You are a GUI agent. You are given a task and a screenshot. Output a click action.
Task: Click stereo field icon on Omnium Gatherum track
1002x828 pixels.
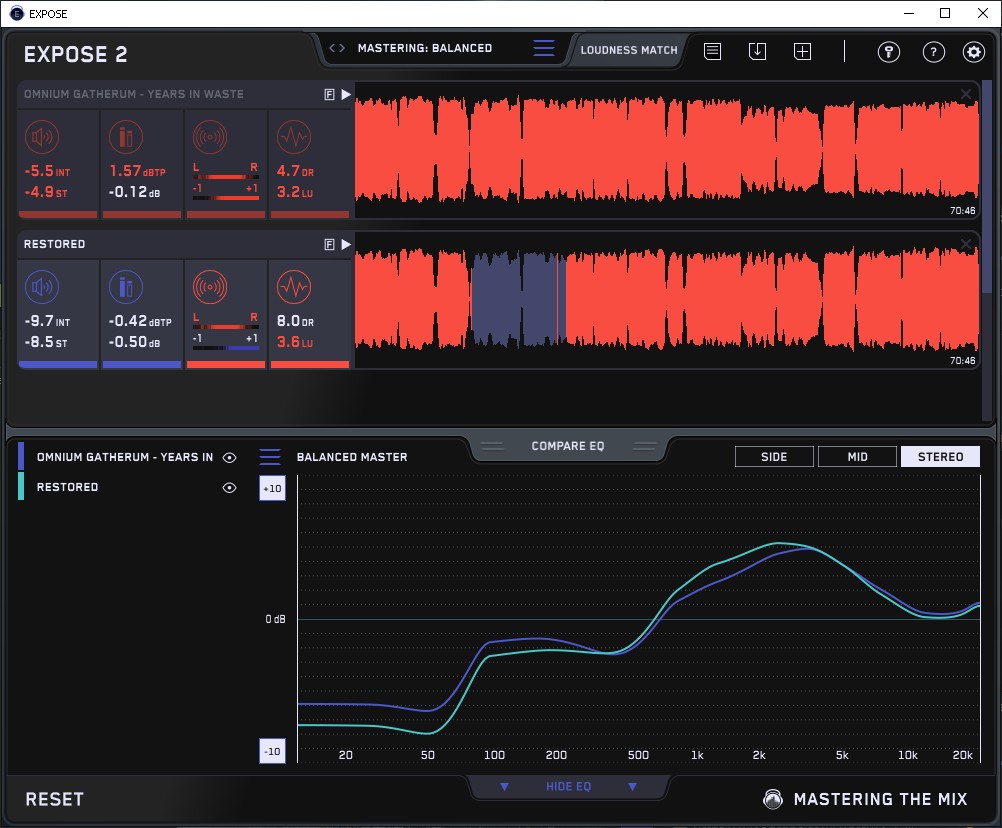(x=210, y=137)
